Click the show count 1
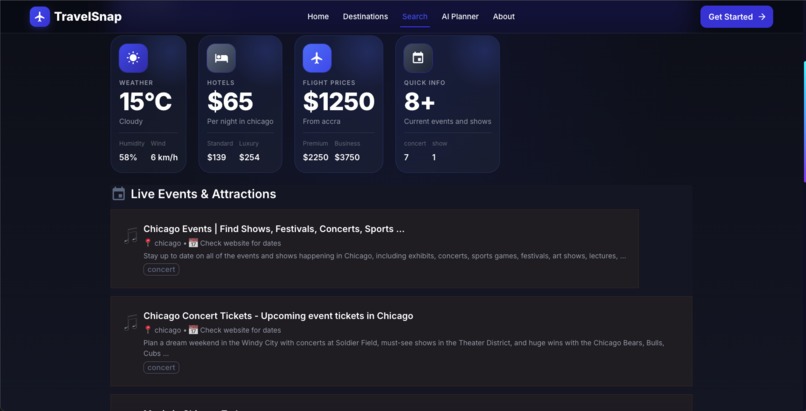This screenshot has height=411, width=806. [x=434, y=157]
